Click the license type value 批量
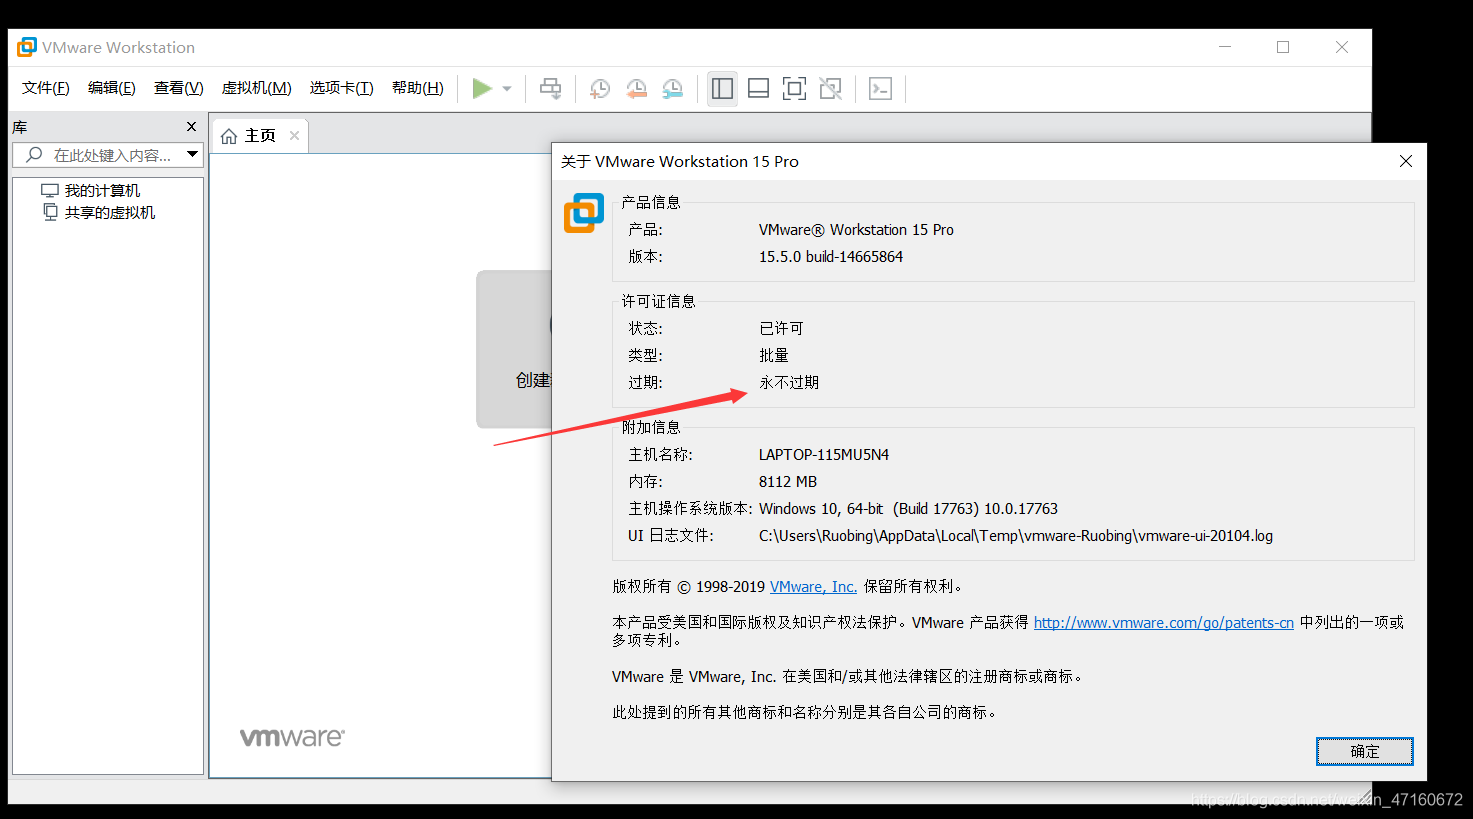The image size is (1473, 819). point(774,356)
